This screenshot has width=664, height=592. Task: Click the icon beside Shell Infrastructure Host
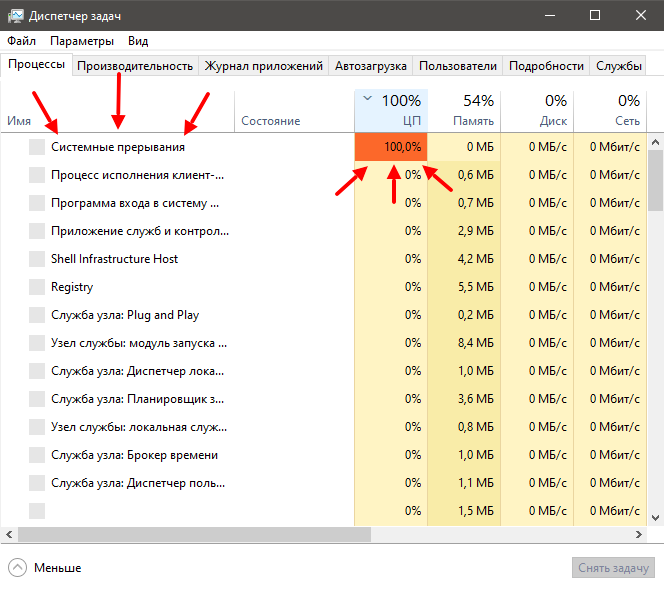pos(37,259)
